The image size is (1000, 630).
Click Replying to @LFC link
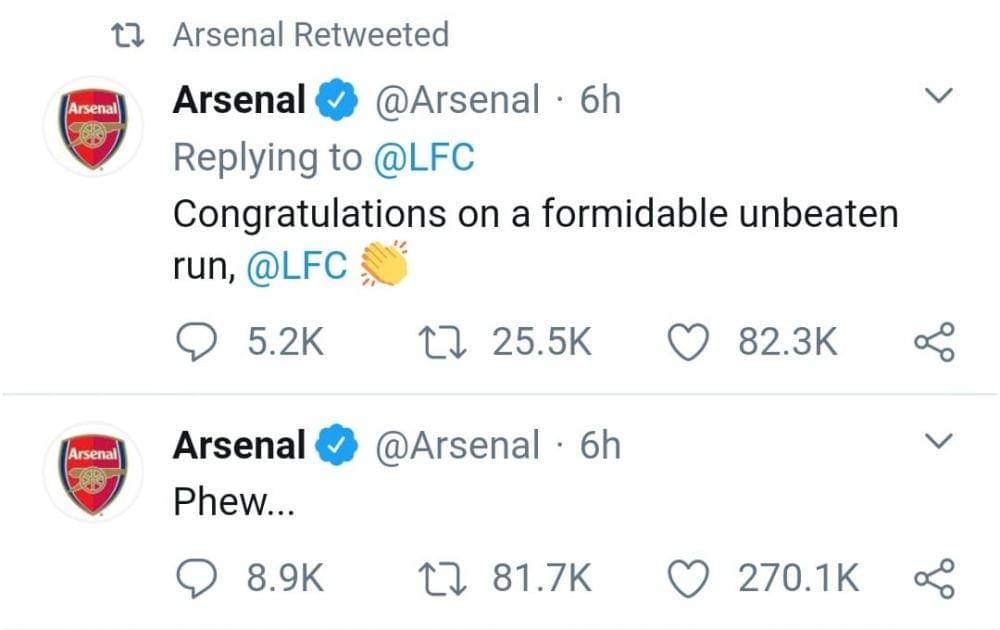coord(326,156)
